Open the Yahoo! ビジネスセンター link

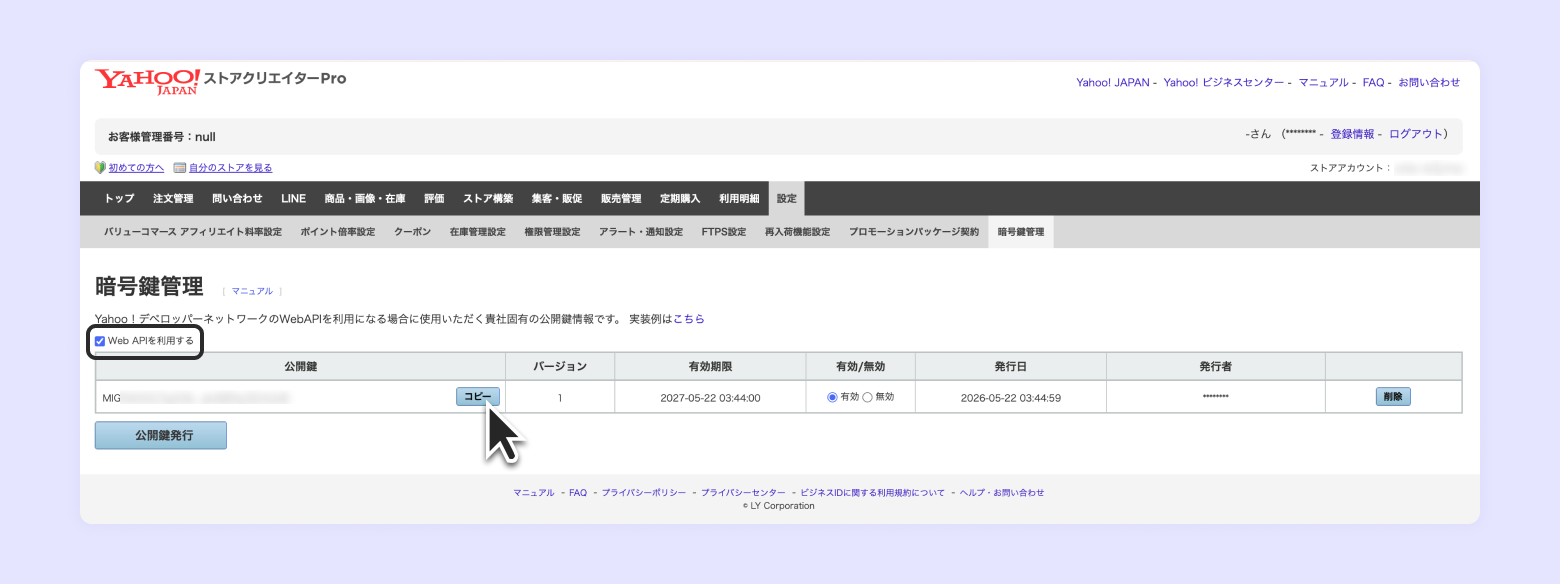click(x=1224, y=83)
